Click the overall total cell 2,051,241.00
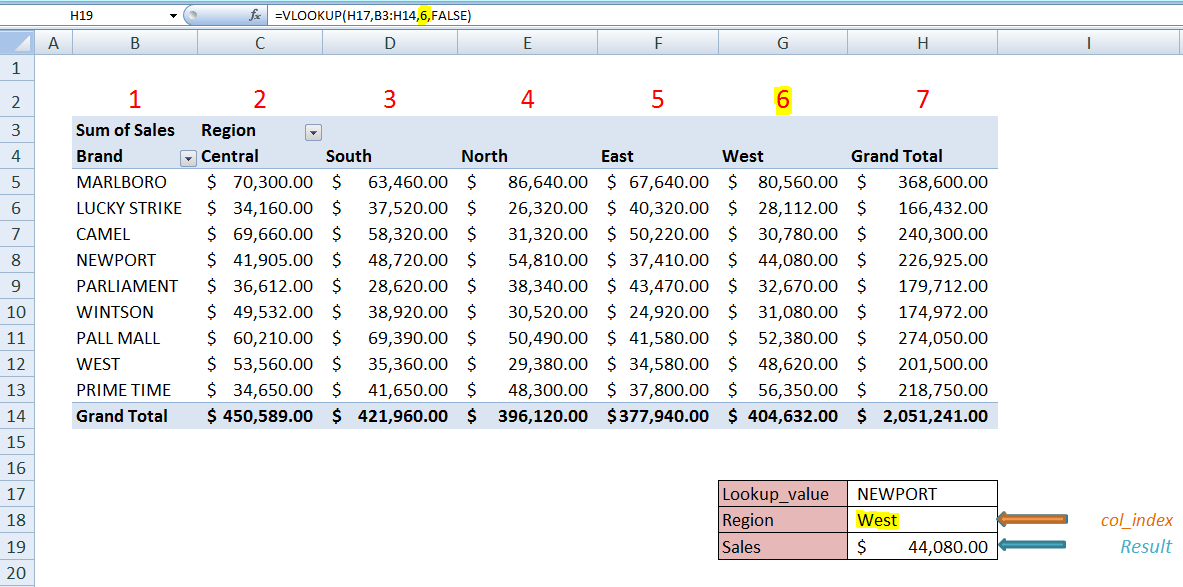1183x587 pixels. 923,416
